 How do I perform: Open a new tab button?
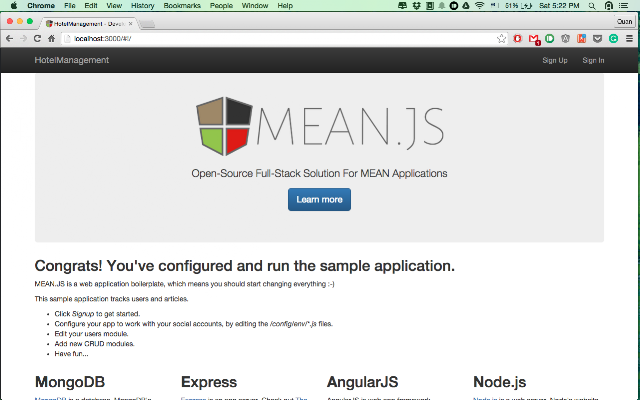coord(147,24)
